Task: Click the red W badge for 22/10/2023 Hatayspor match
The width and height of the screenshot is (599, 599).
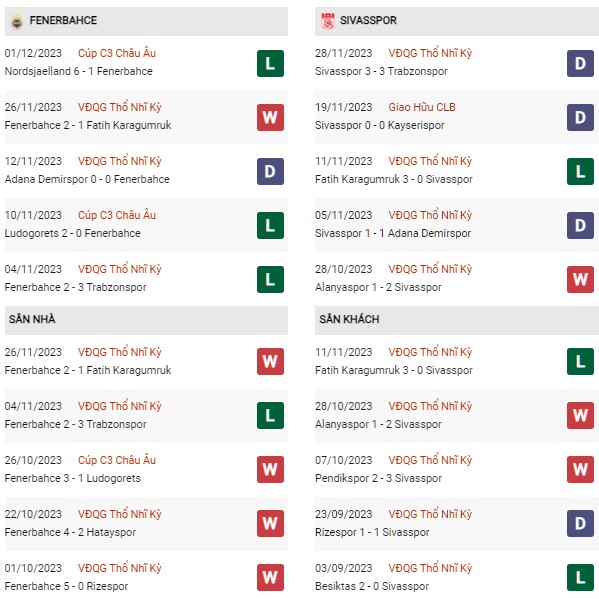Action: coord(270,523)
